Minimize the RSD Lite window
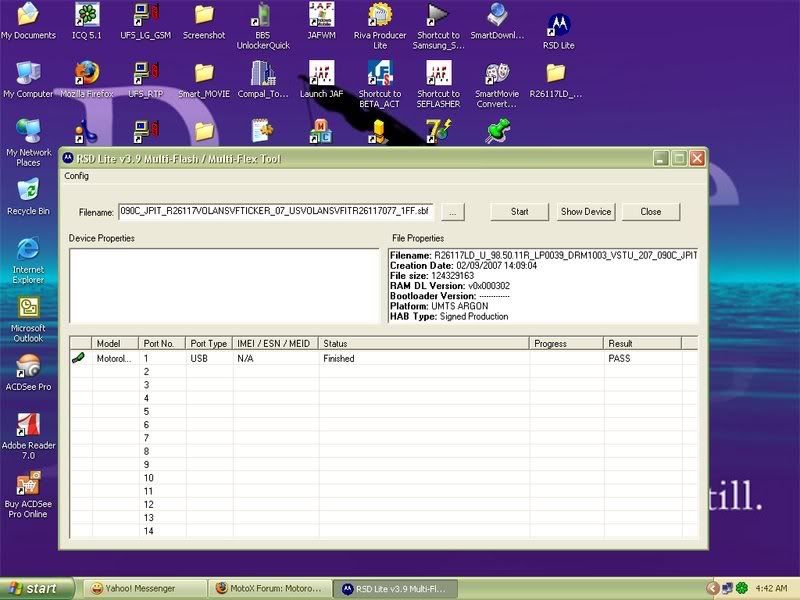800x600 pixels. [661, 159]
